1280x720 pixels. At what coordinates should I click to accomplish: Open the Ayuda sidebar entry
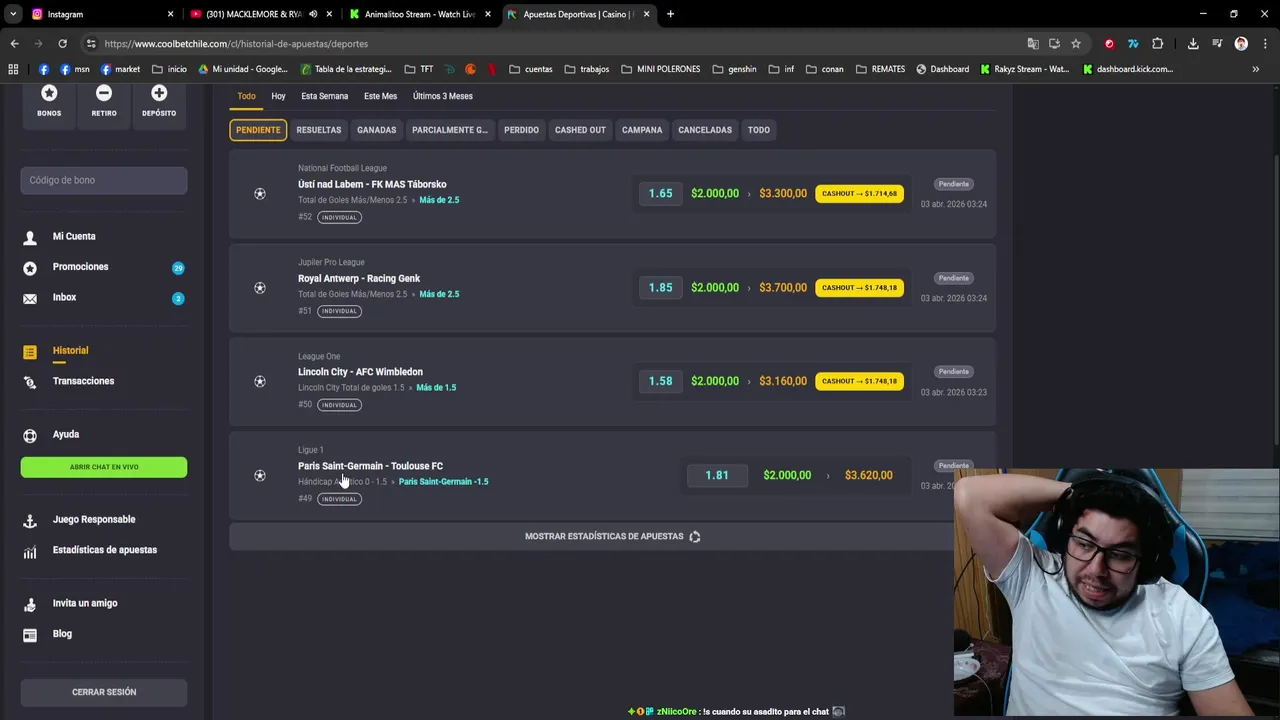coord(66,434)
